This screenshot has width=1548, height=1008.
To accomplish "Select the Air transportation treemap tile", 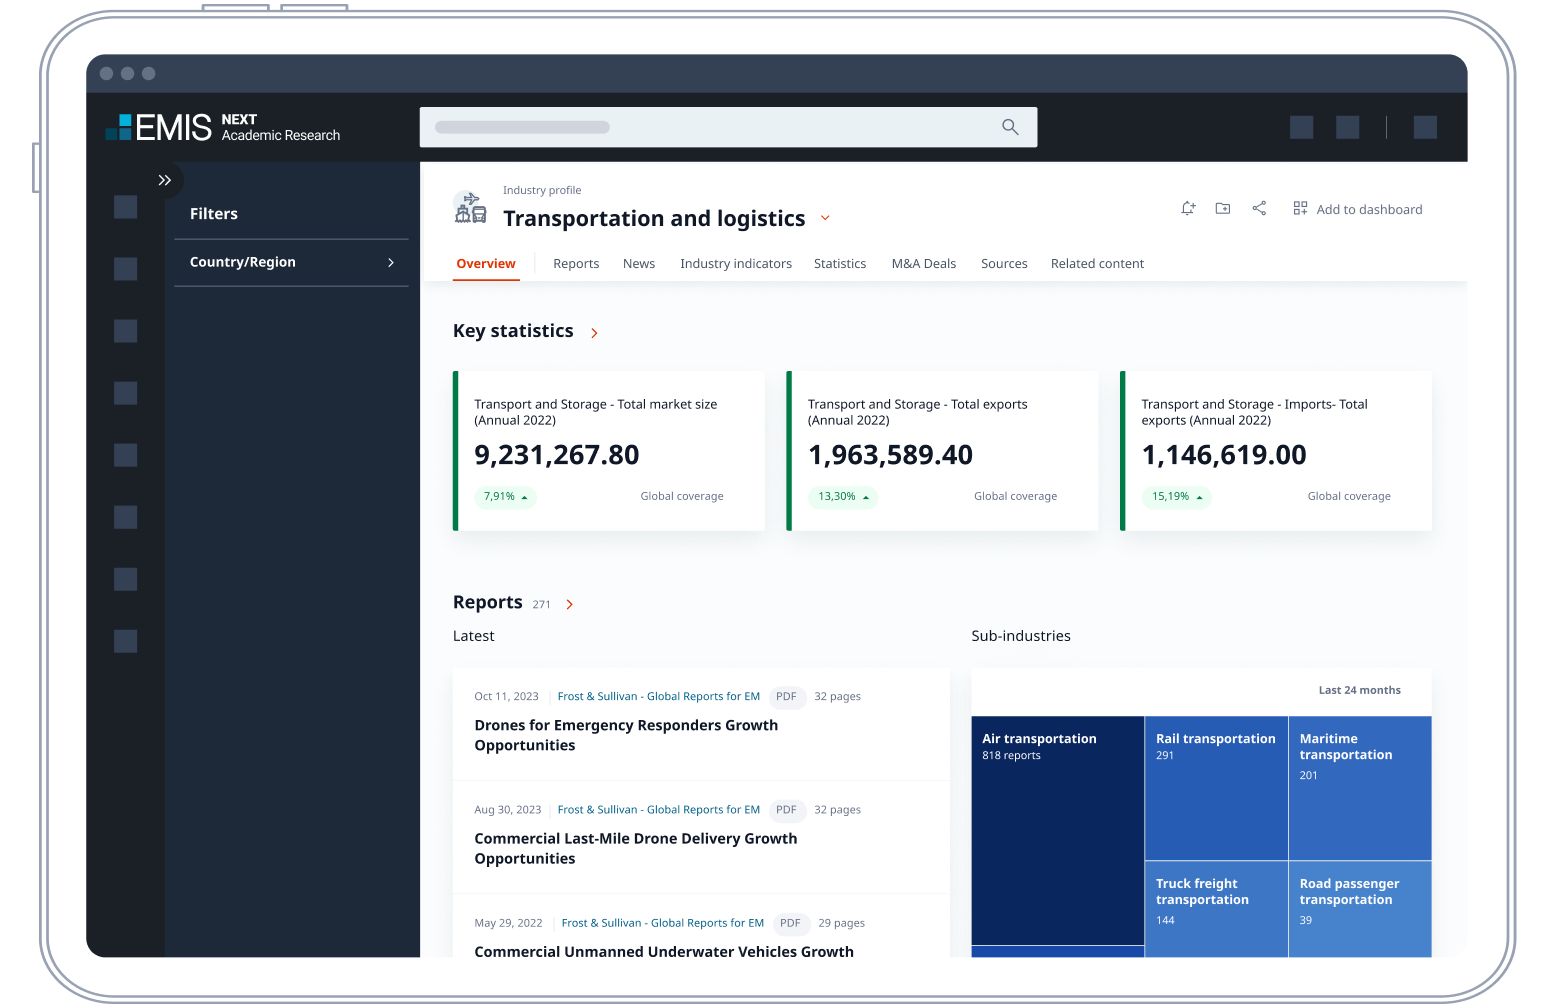I will click(x=1057, y=830).
